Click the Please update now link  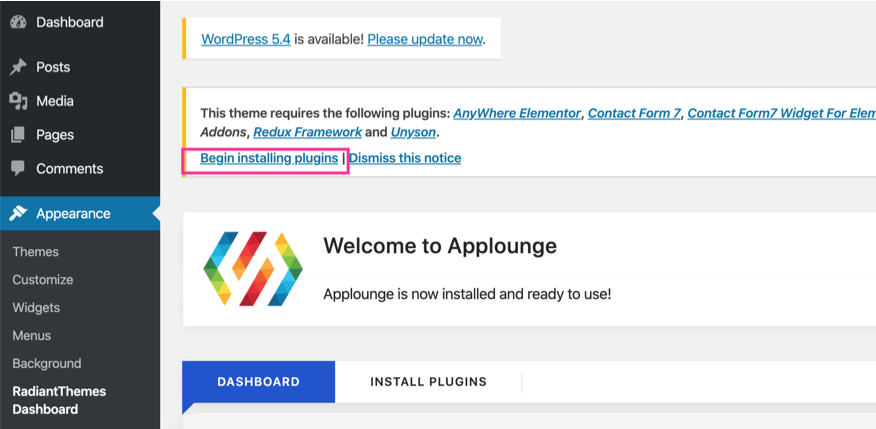click(x=425, y=40)
